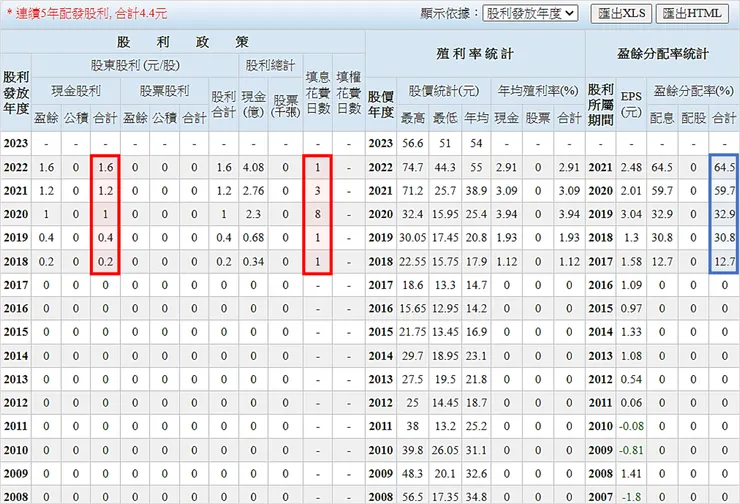Click the EPS value 2.48
The image size is (740, 504).
coord(631,167)
